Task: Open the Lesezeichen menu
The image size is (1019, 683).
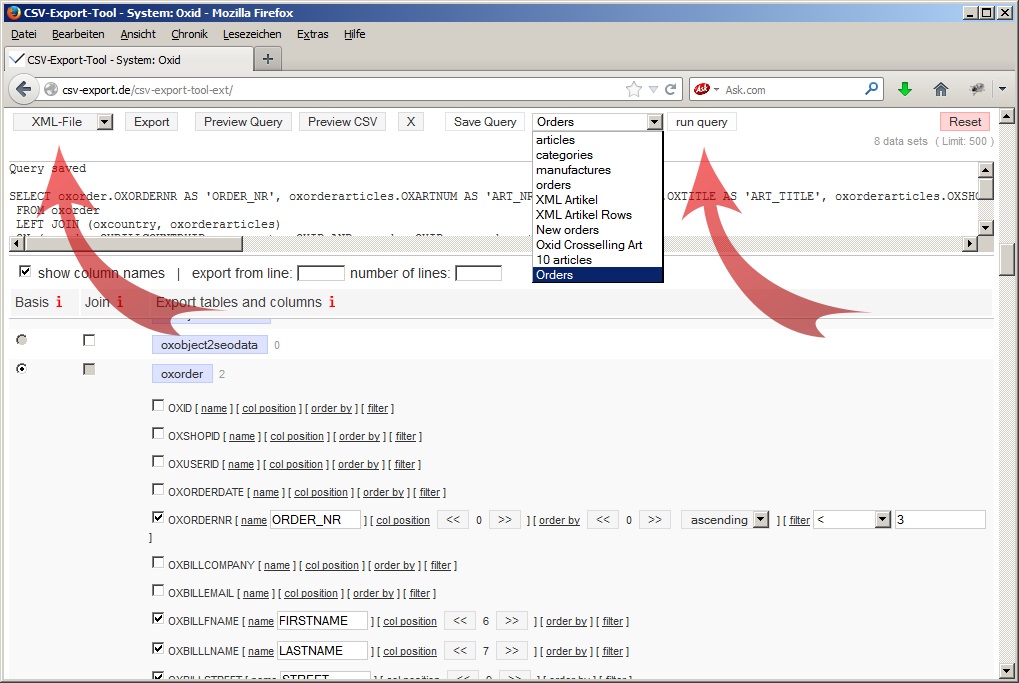Action: pyautogui.click(x=252, y=34)
